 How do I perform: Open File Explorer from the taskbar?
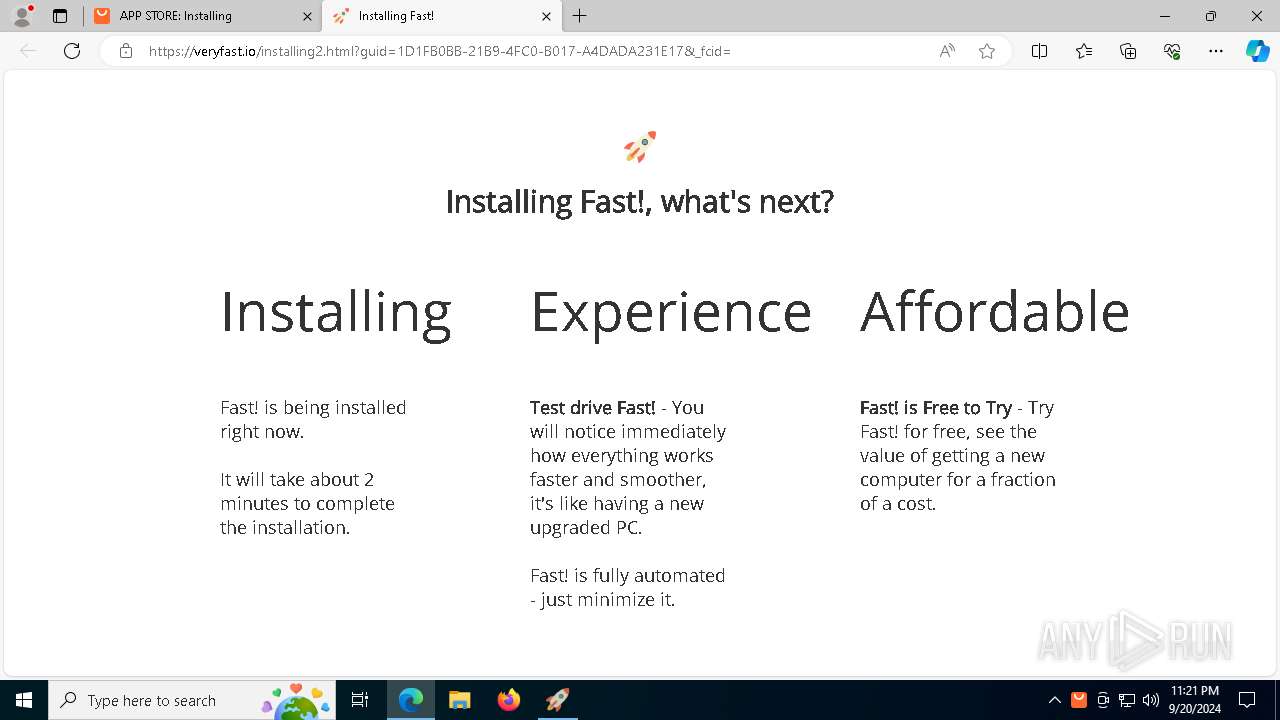(460, 700)
